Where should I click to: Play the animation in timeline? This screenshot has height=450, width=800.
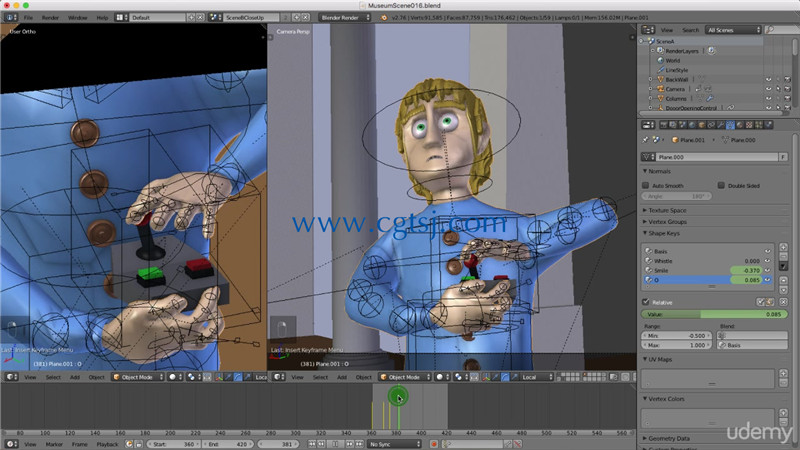pos(335,444)
